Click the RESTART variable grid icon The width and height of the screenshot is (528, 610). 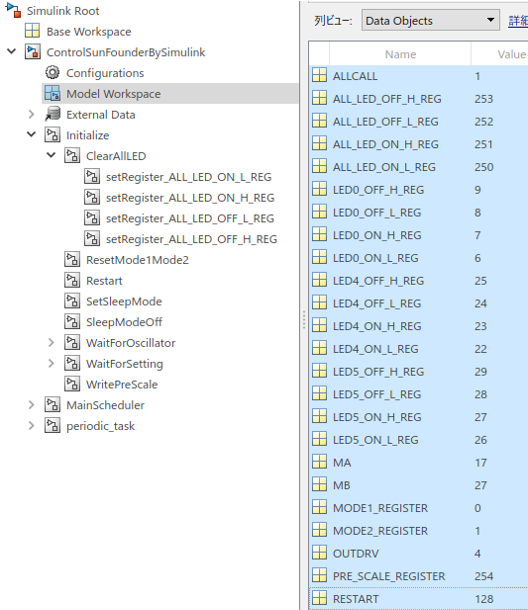[x=319, y=598]
